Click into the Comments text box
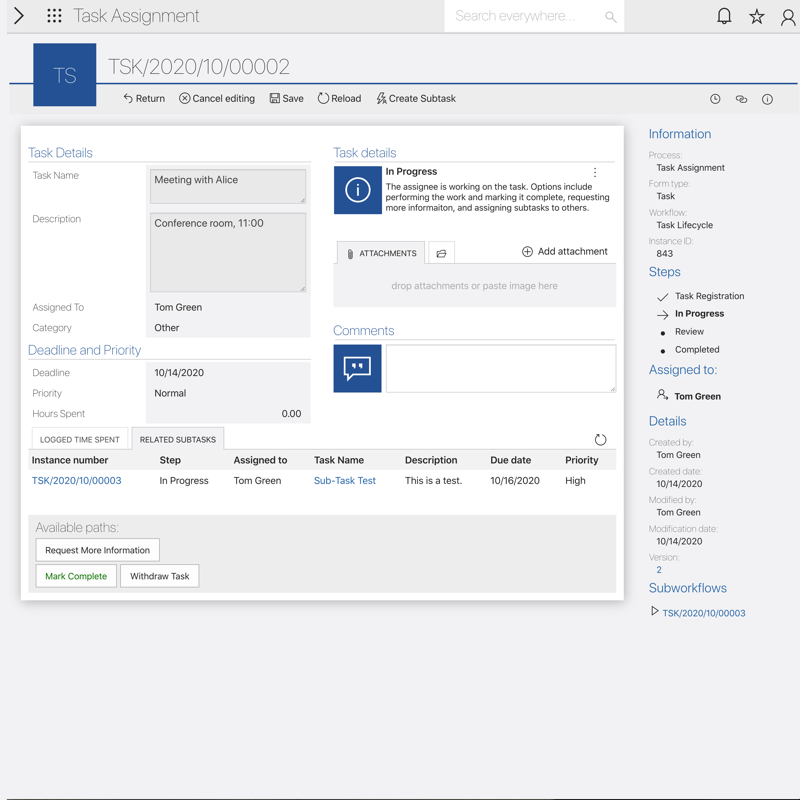This screenshot has width=800, height=800. pyautogui.click(x=500, y=368)
